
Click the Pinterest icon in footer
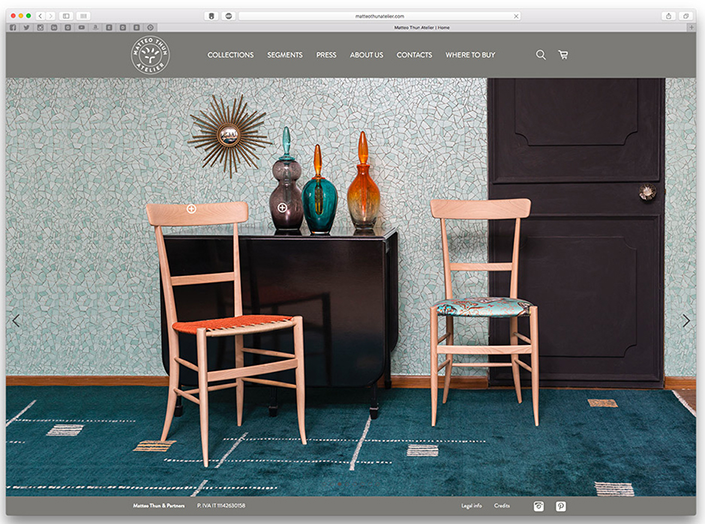(561, 506)
